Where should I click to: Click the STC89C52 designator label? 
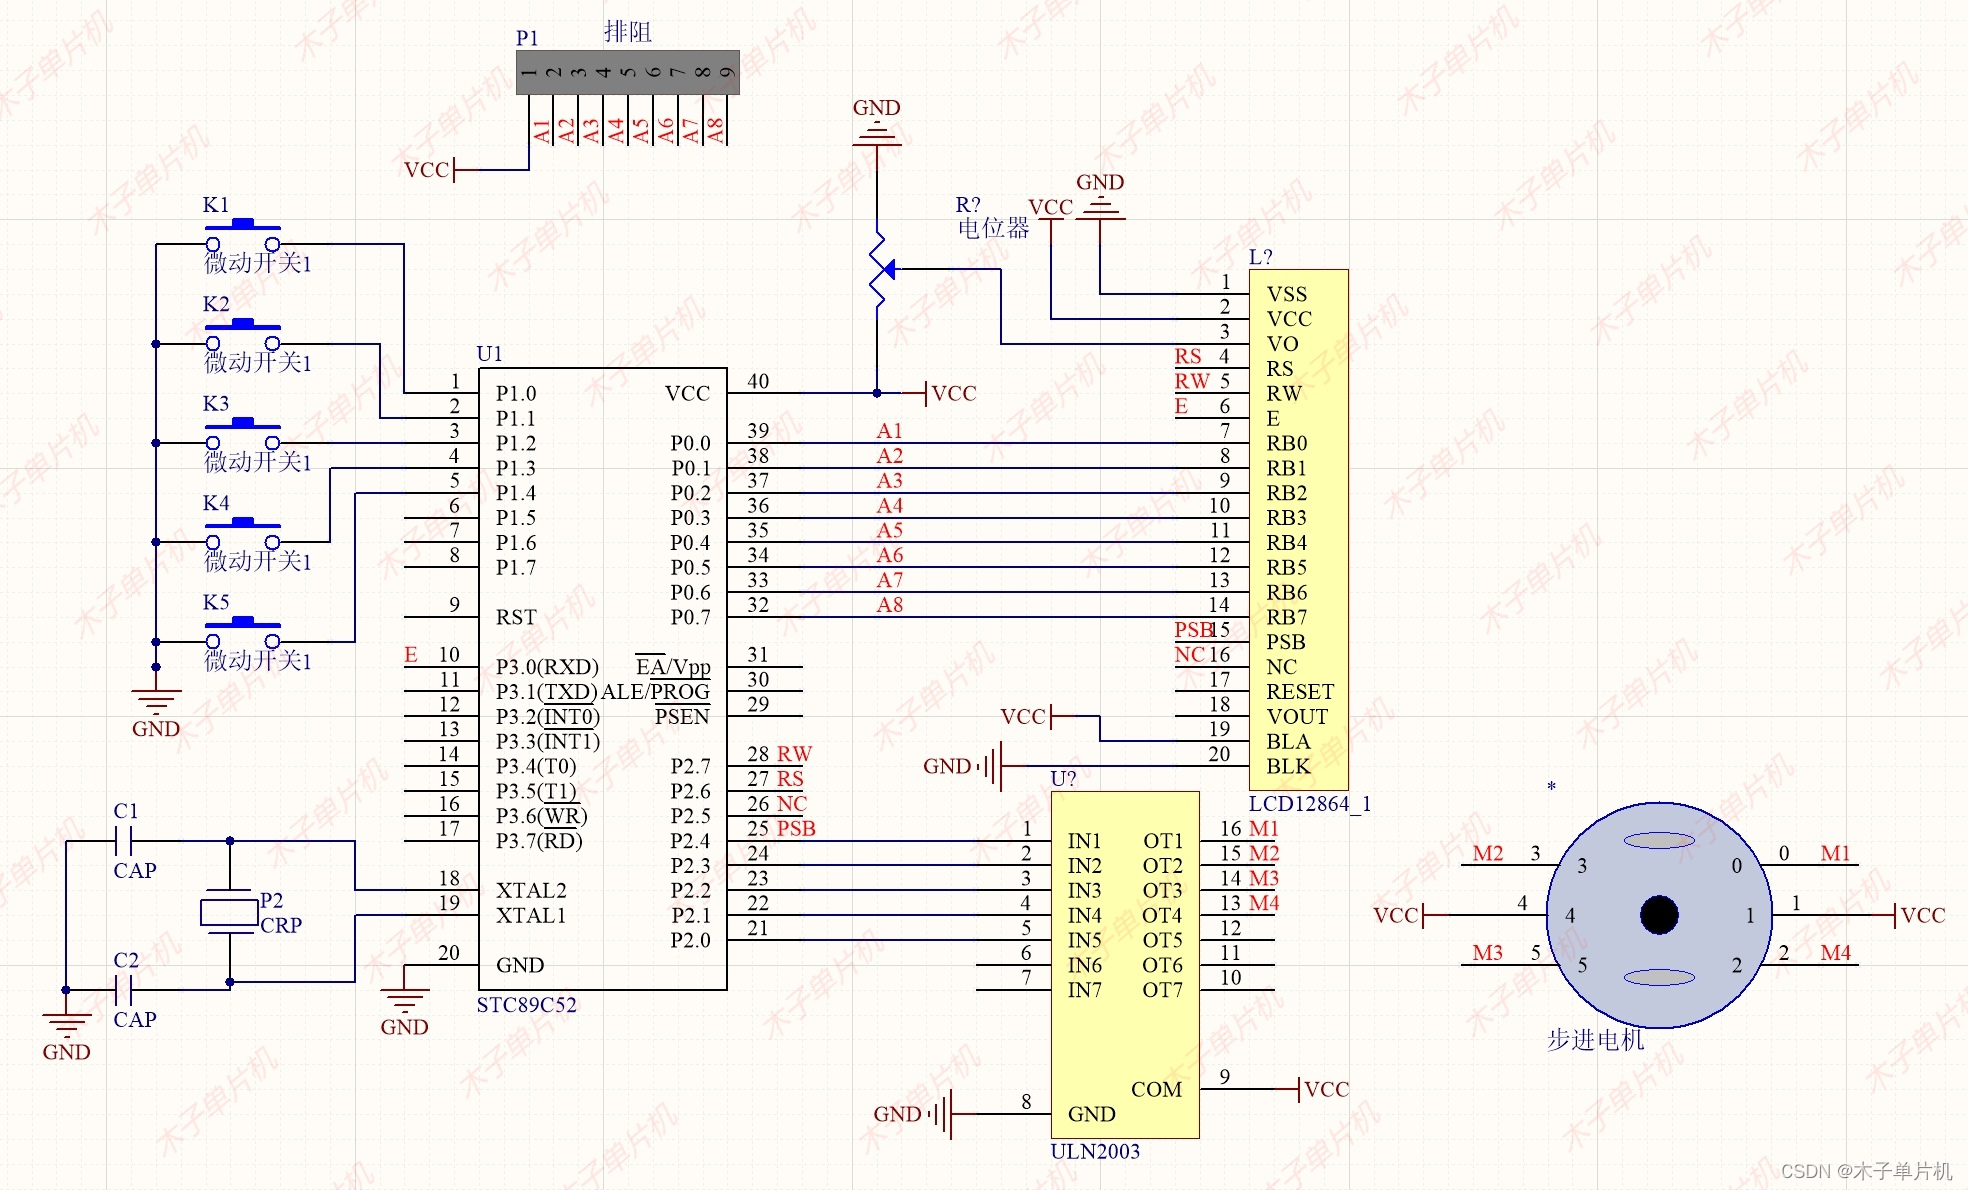(x=526, y=1005)
